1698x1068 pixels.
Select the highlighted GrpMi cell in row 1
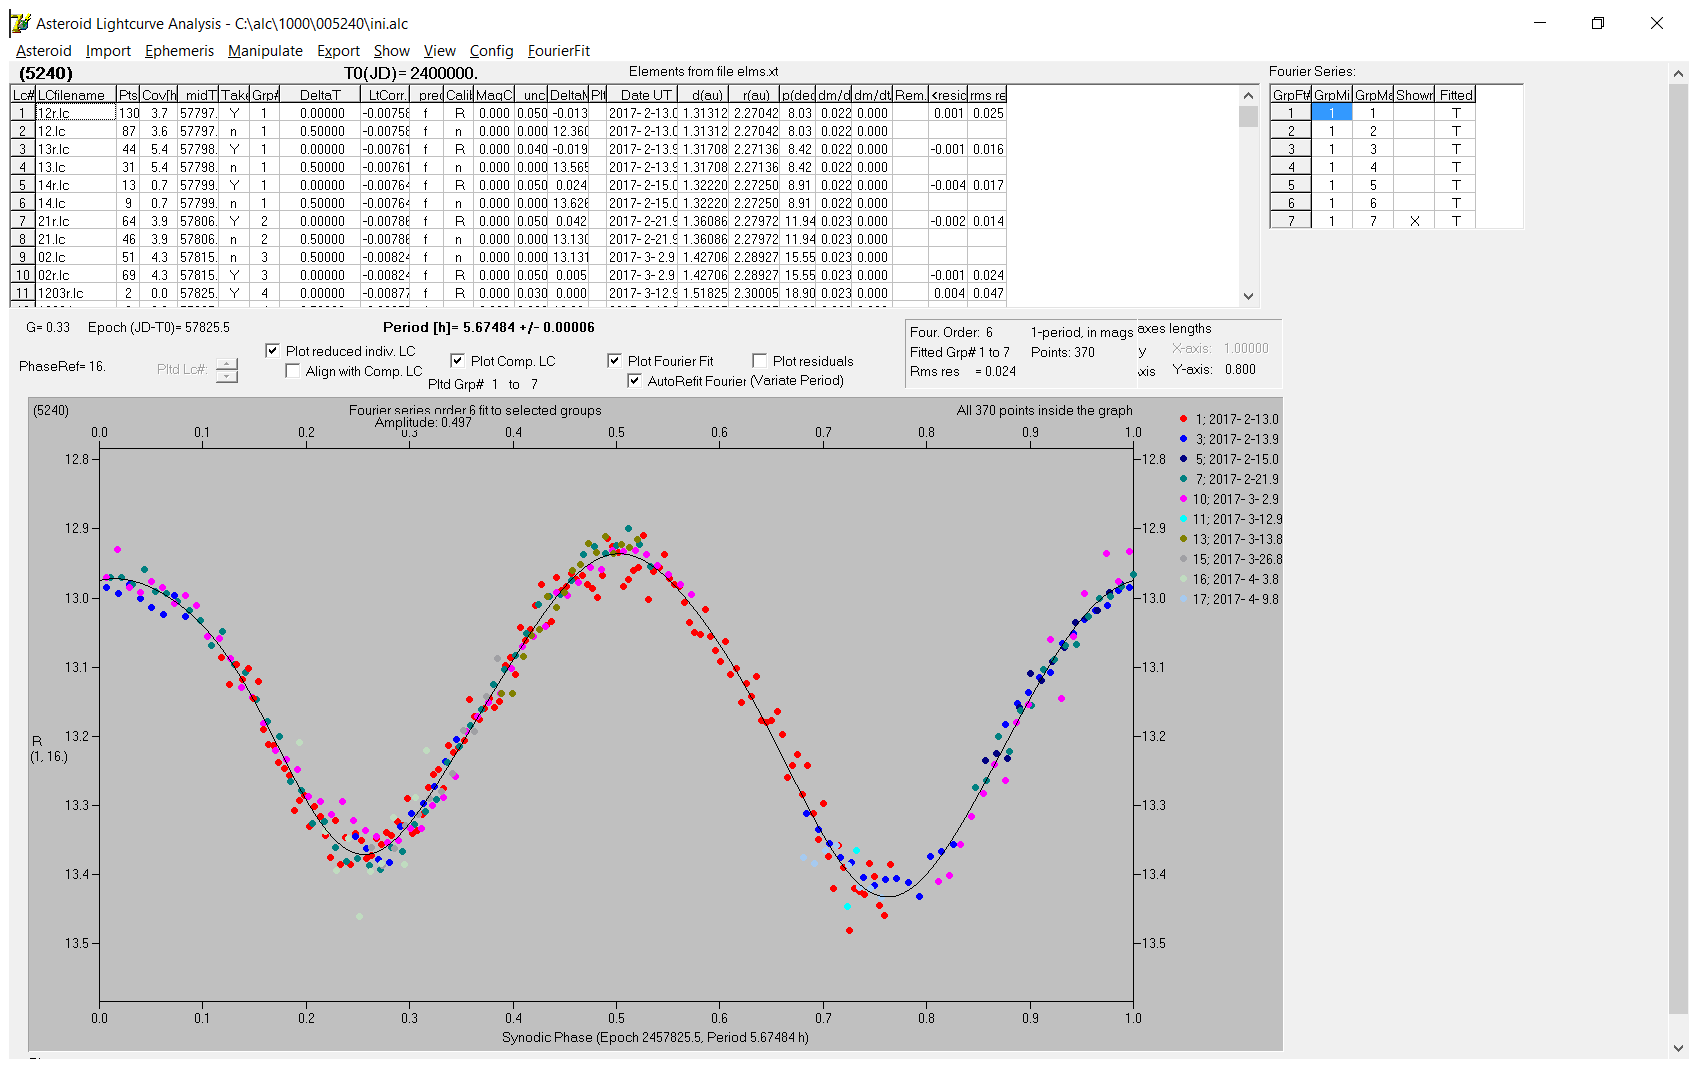point(1331,113)
